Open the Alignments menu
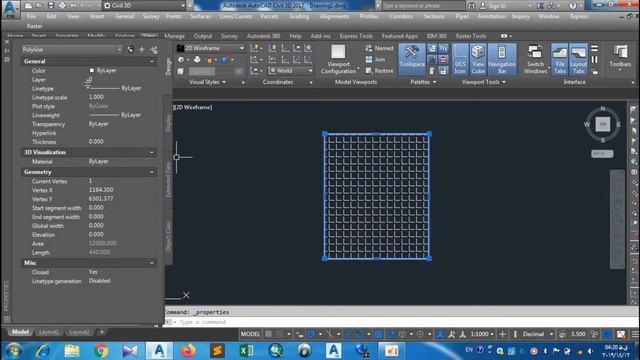 coord(334,16)
